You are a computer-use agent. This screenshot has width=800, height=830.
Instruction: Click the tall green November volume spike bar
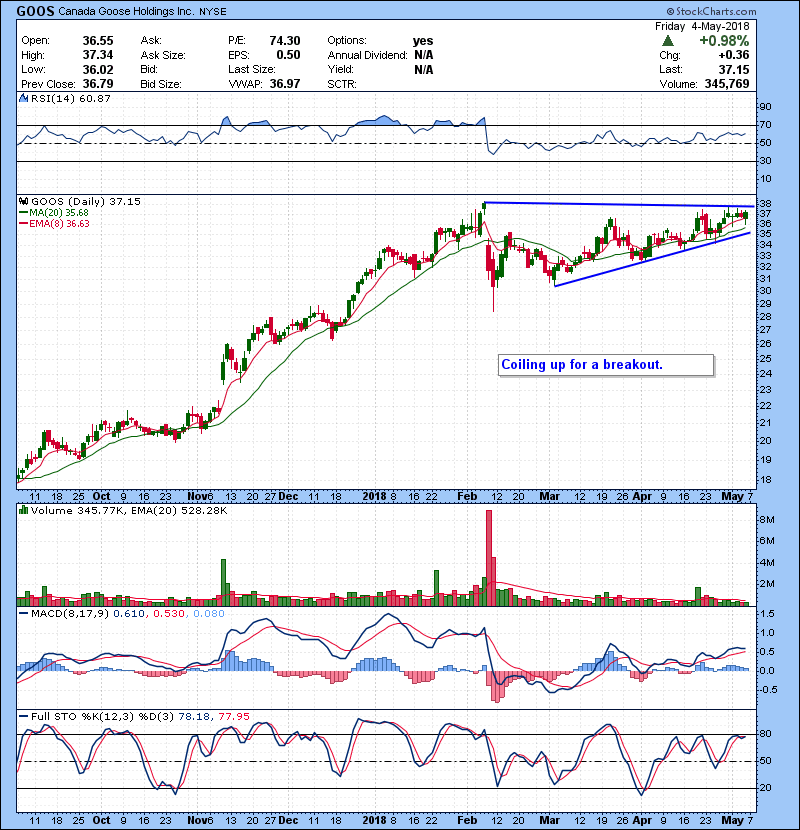(x=223, y=582)
